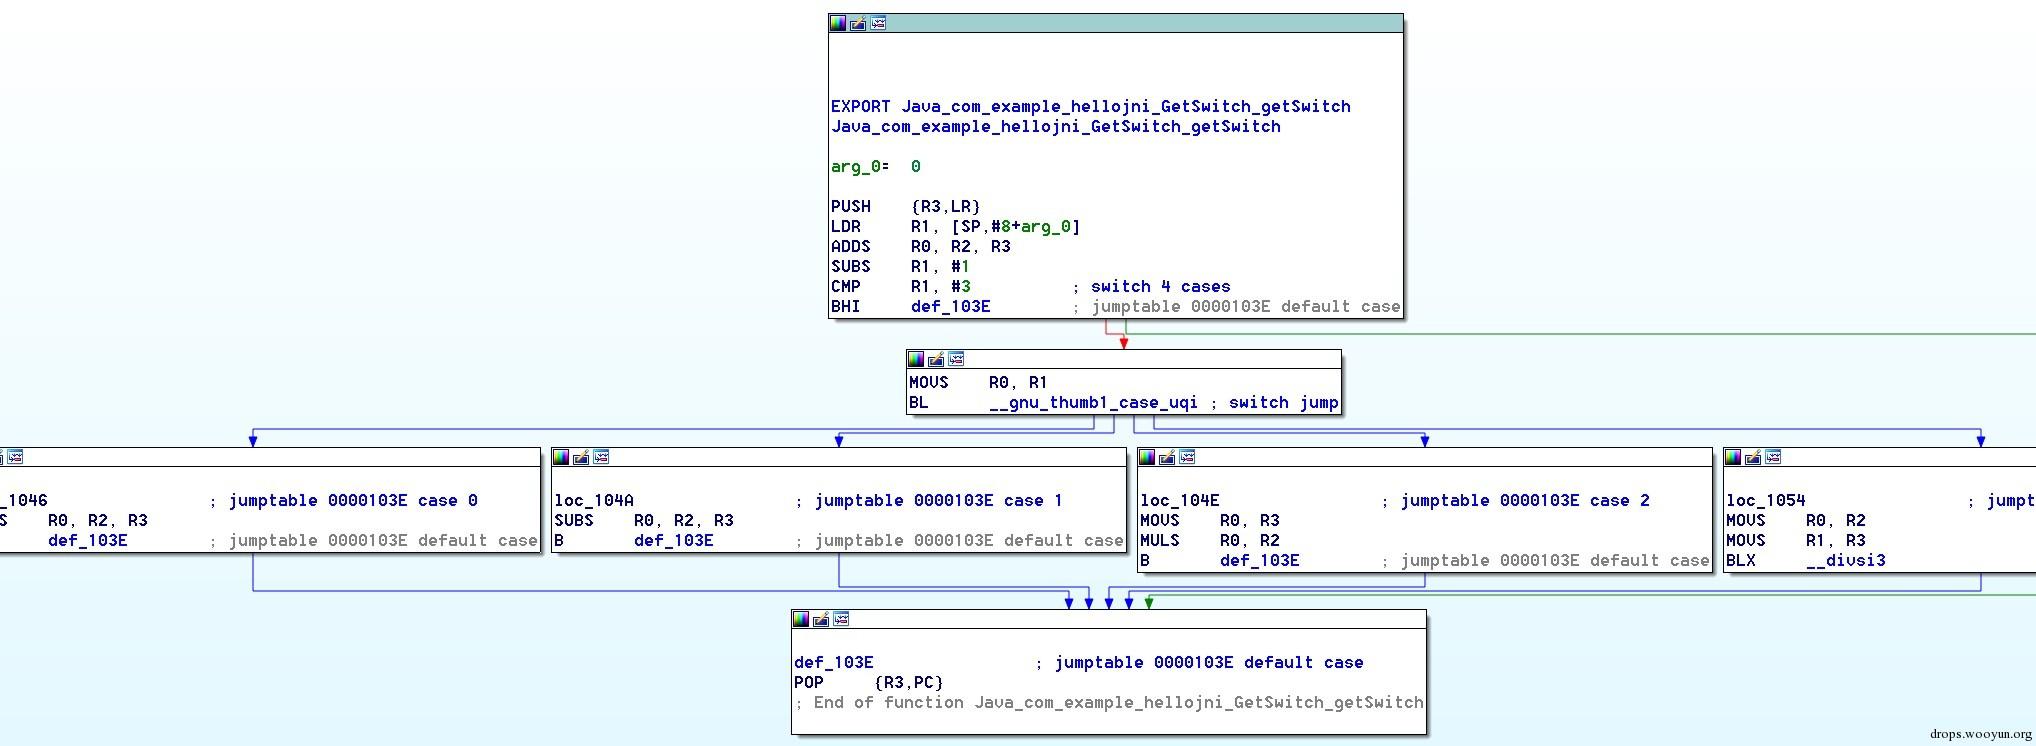Screen dimensions: 2036x746
Task: Click group-nodes icon on the switch jump node
Action: (956, 359)
